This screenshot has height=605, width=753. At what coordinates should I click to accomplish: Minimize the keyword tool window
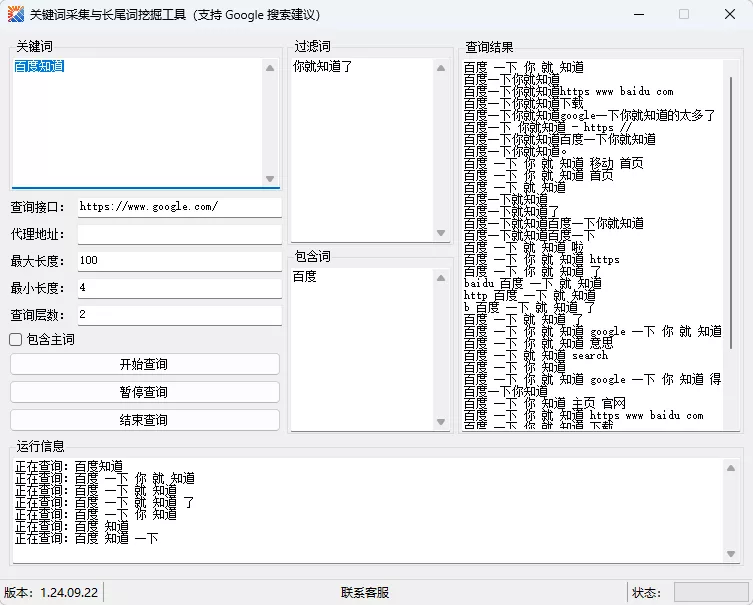click(x=639, y=14)
